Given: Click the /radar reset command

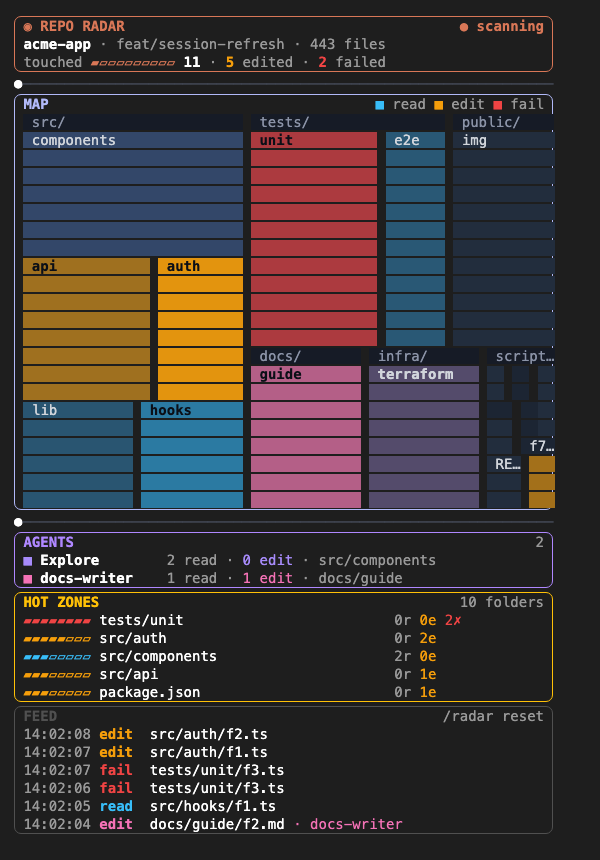Looking at the screenshot, I should [x=493, y=716].
